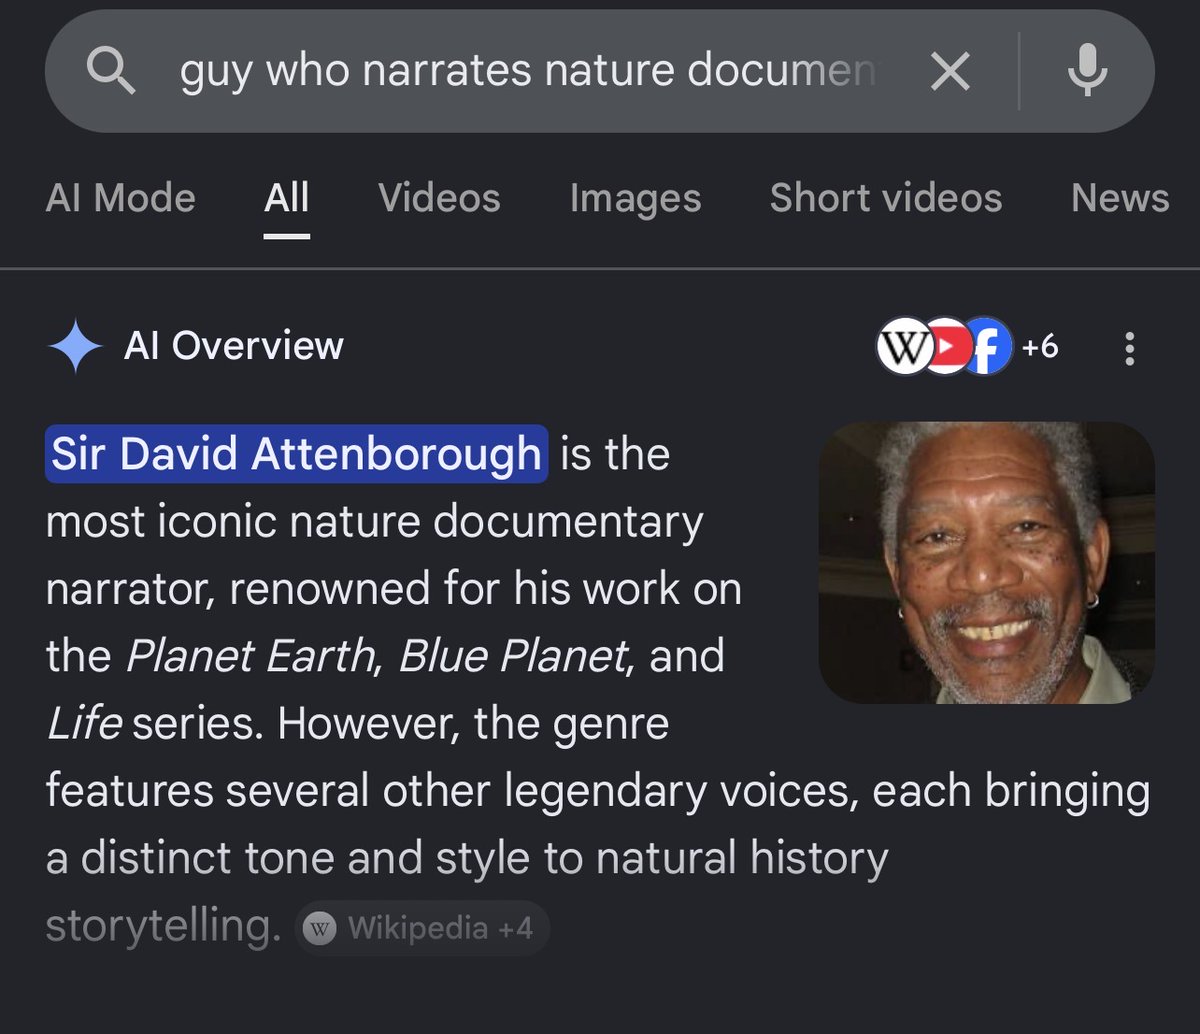Tap the magnifying glass search icon
The width and height of the screenshot is (1200, 1034).
point(111,72)
